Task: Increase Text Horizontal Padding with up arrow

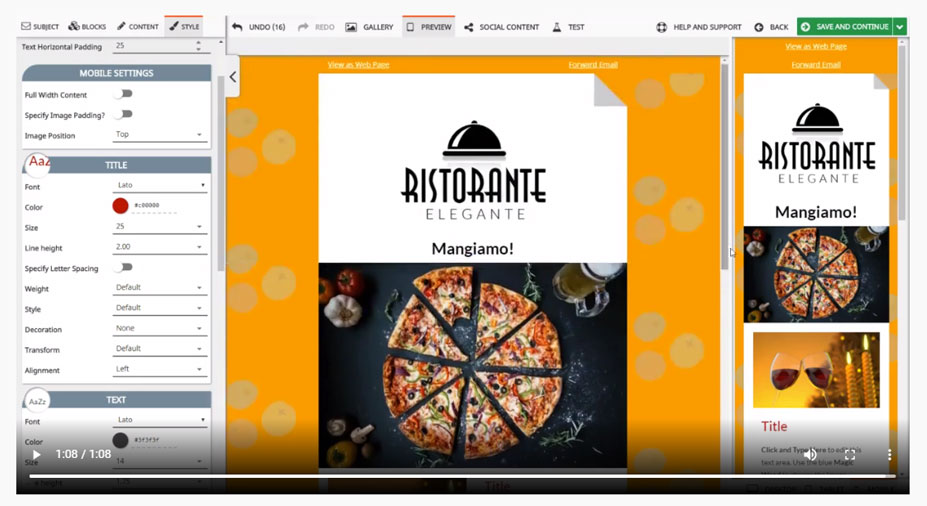Action: pyautogui.click(x=199, y=43)
